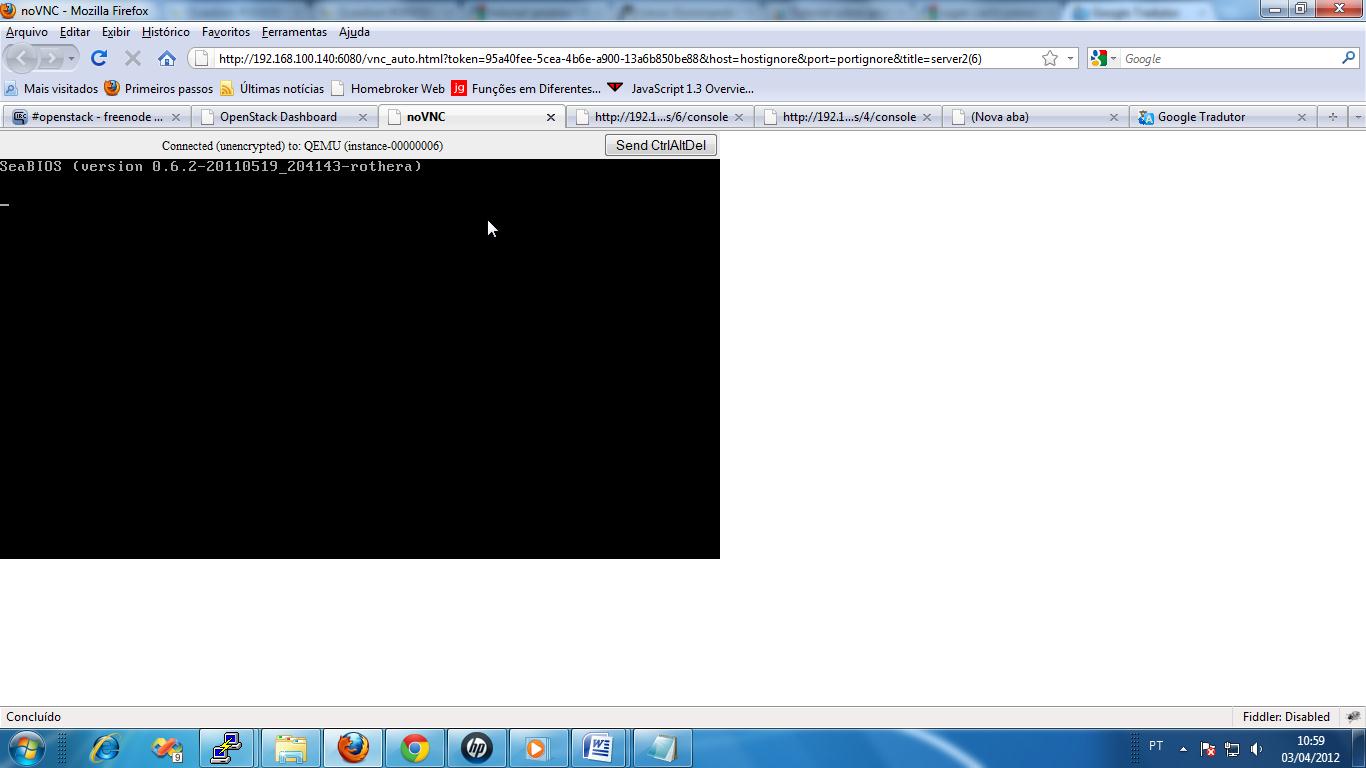Open the list all tabs dropdown
Image resolution: width=1366 pixels, height=768 pixels.
point(1357,117)
